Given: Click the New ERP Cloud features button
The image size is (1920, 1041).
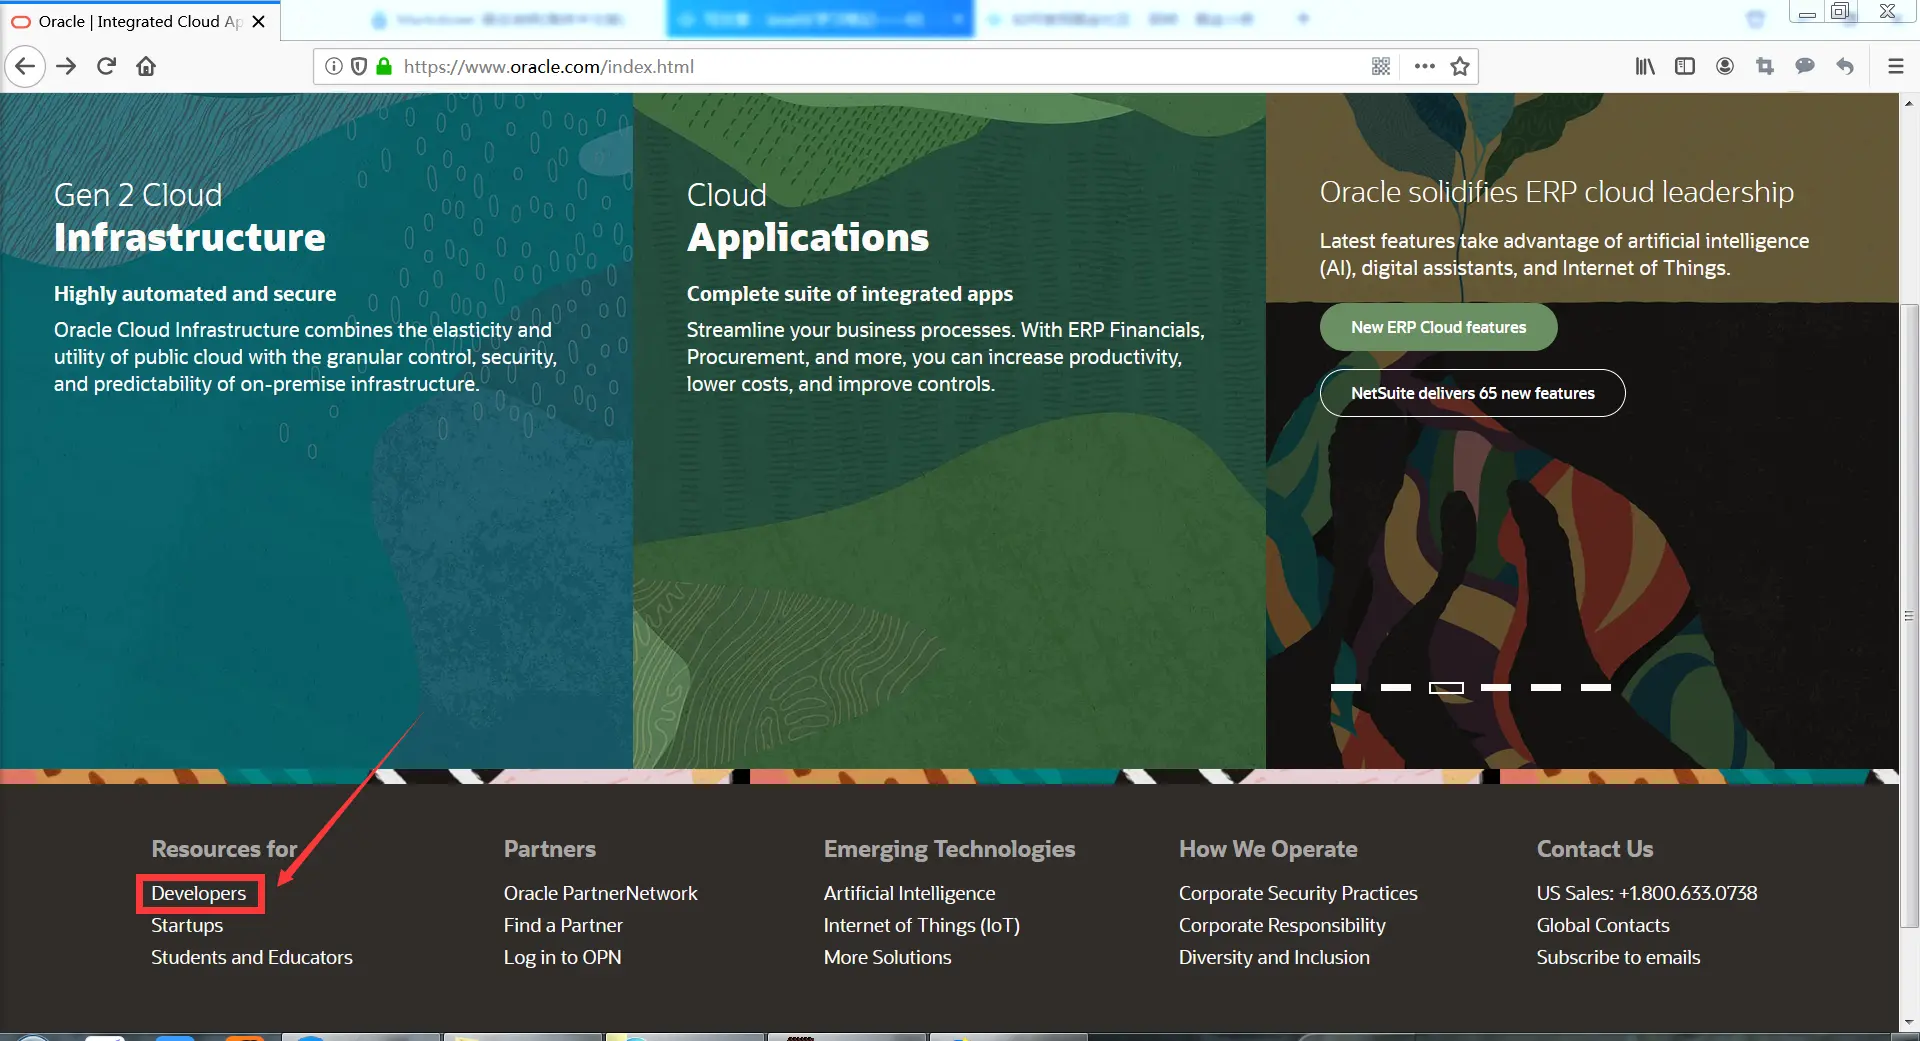Looking at the screenshot, I should [1438, 327].
